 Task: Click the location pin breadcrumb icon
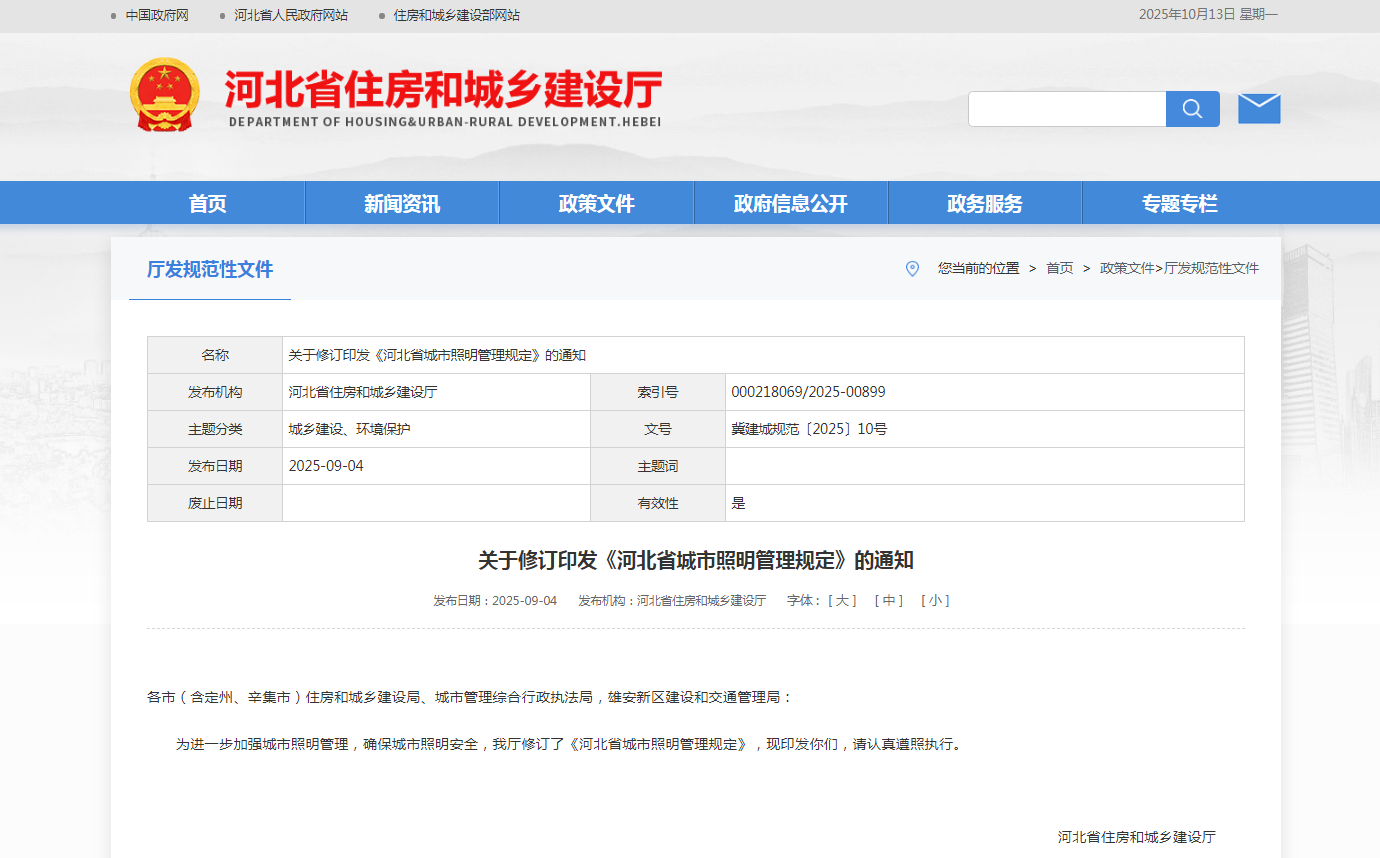(912, 268)
